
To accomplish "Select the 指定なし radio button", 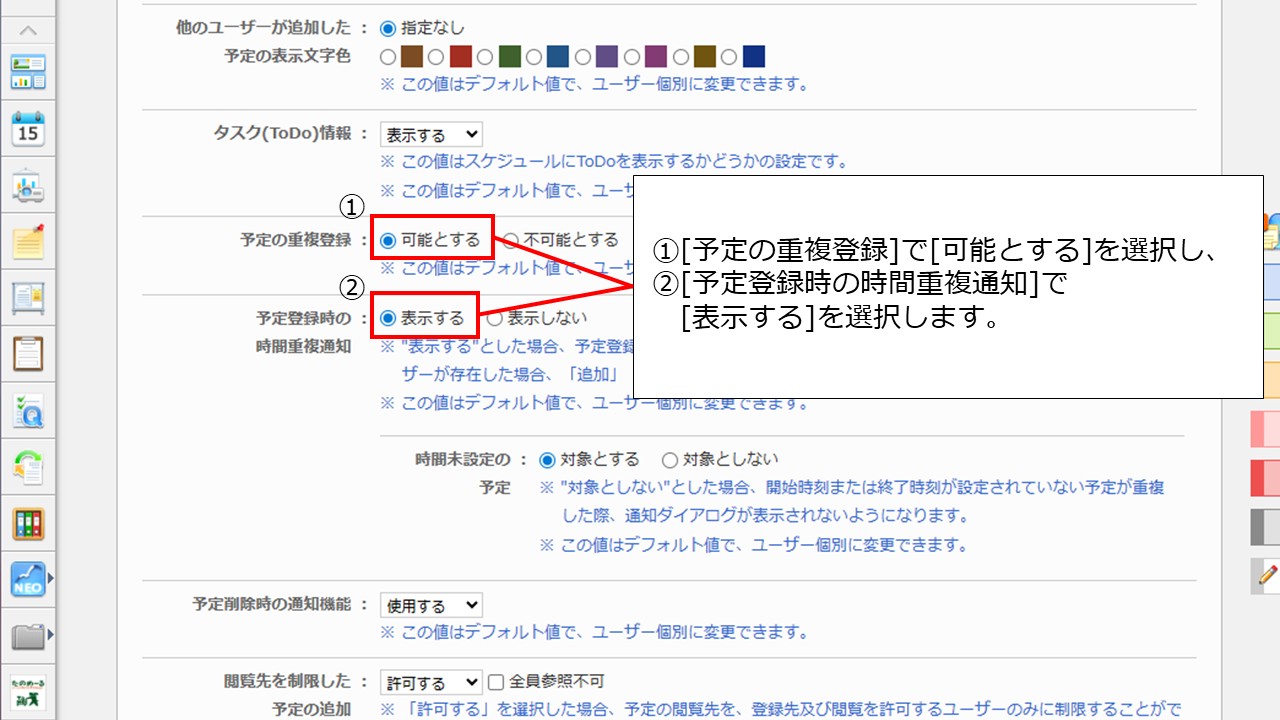I will [x=388, y=29].
